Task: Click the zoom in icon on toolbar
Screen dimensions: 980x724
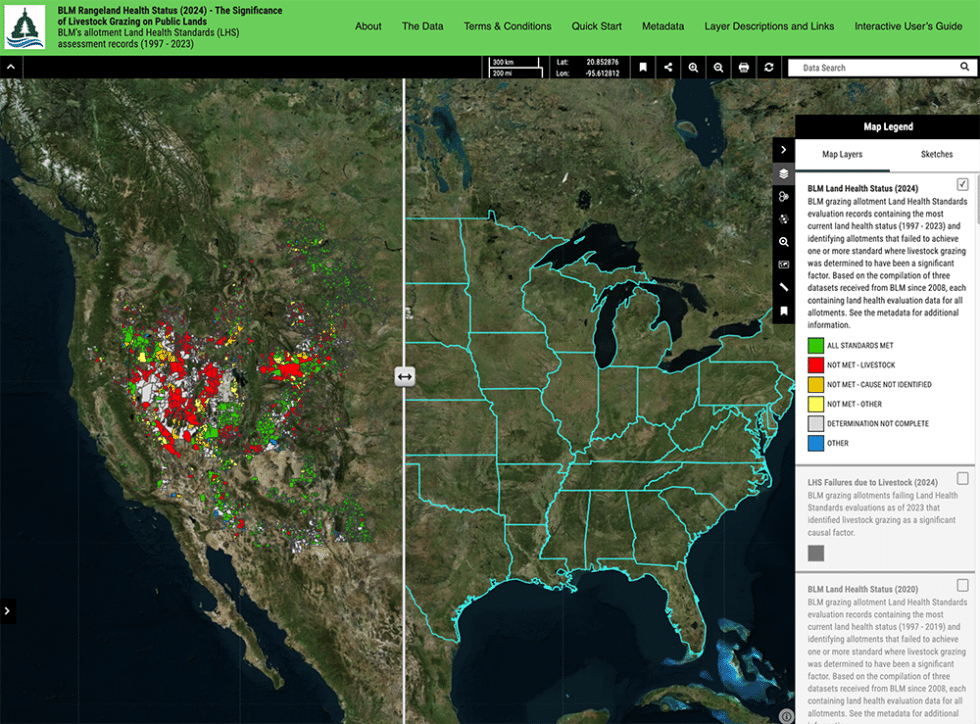Action: tap(694, 67)
